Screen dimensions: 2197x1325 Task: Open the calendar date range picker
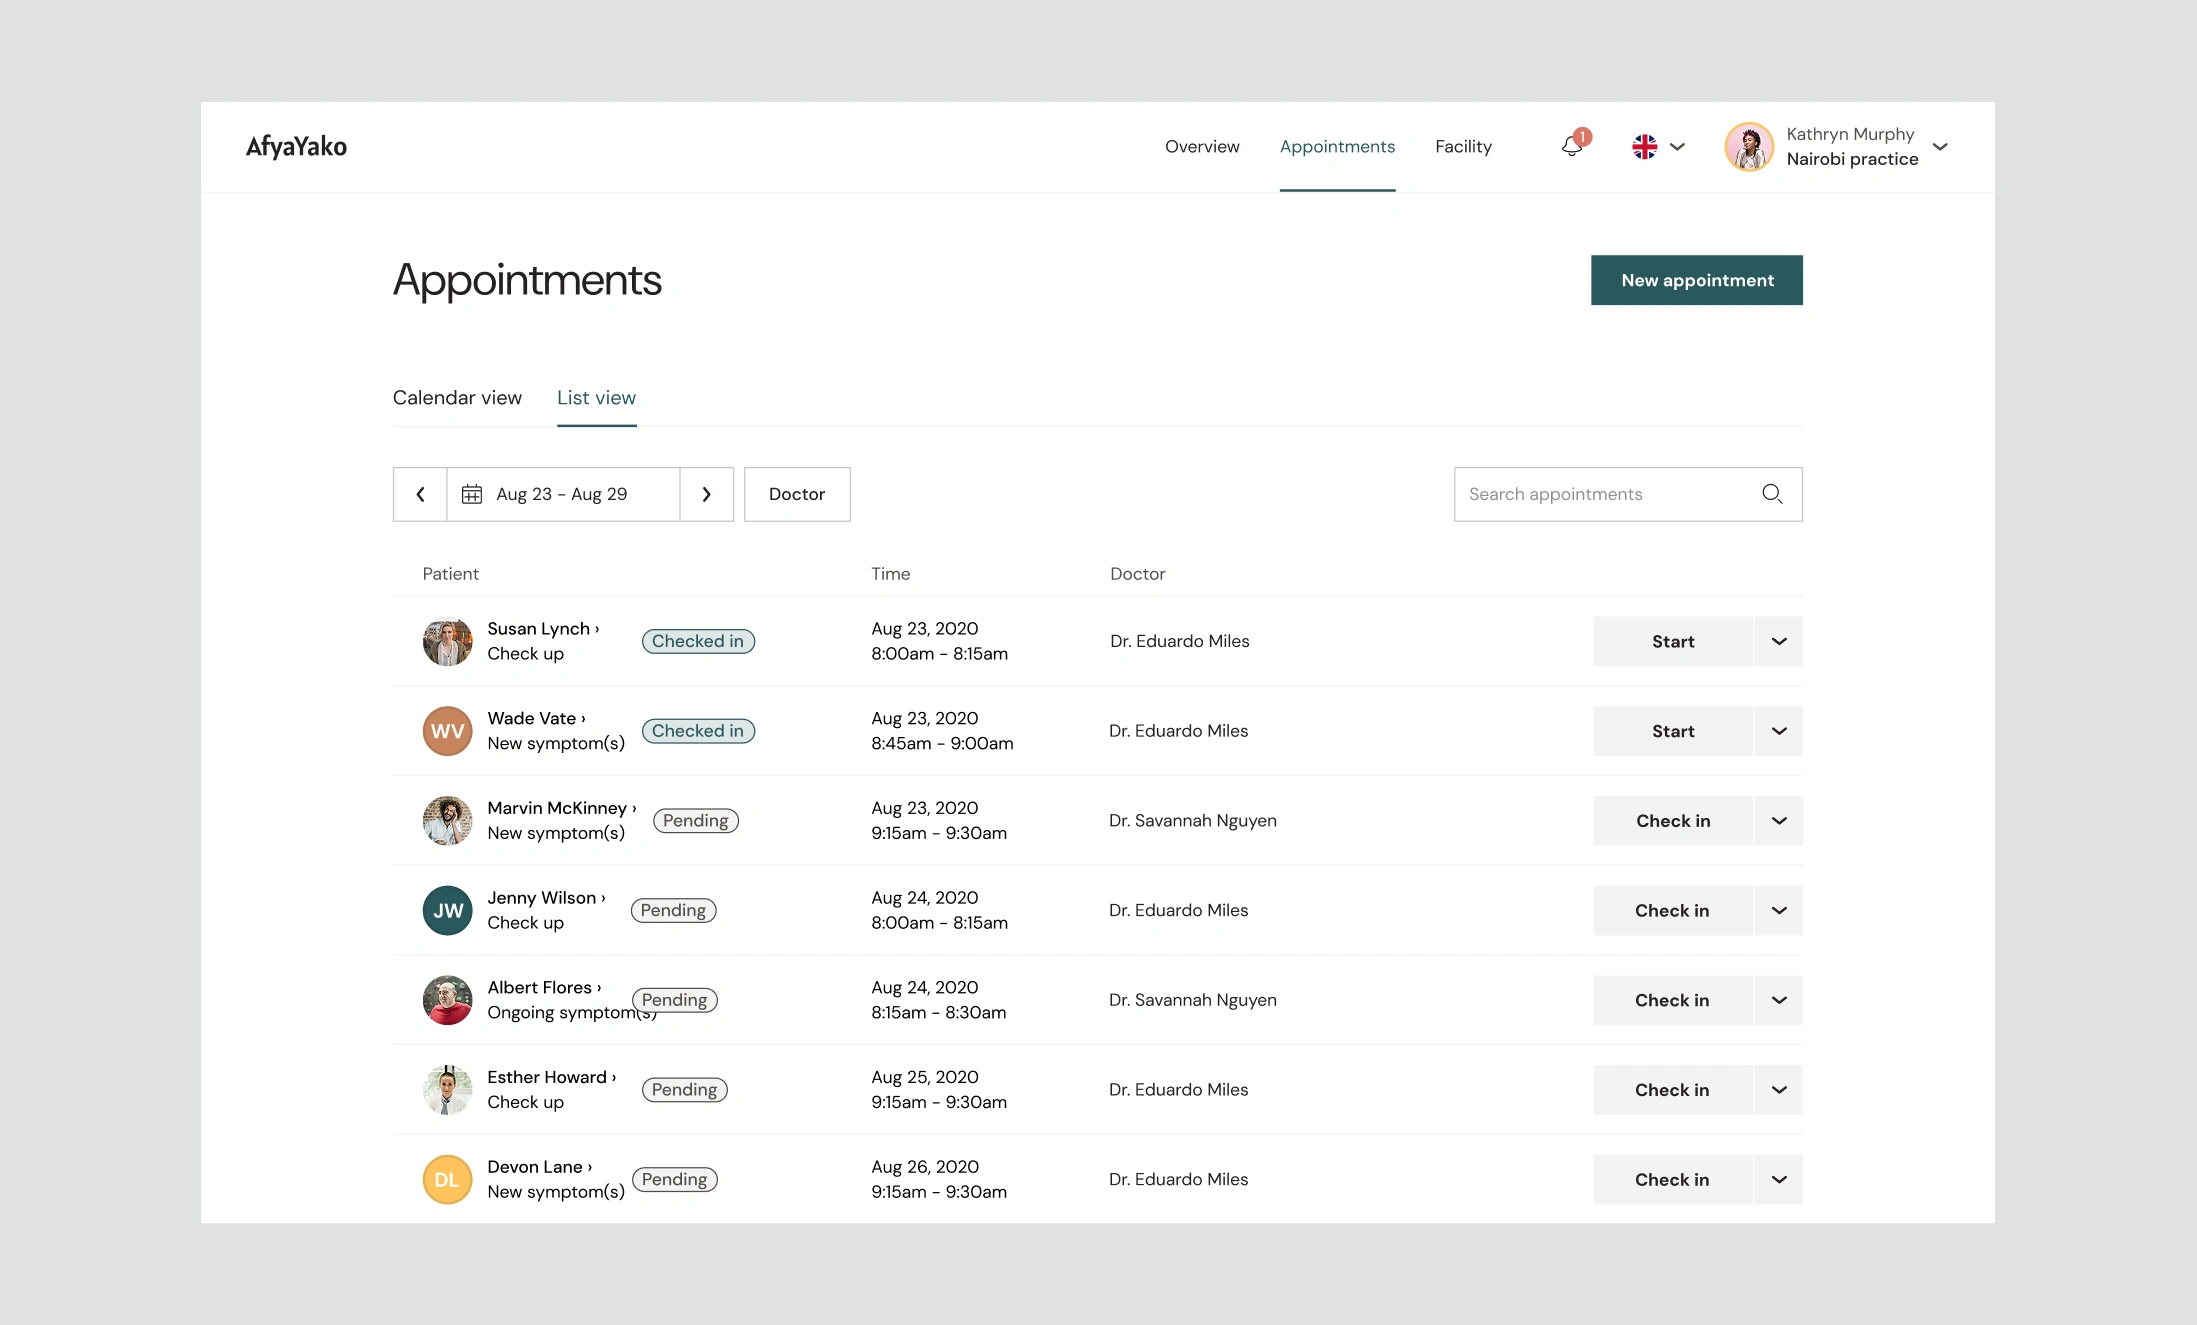(x=562, y=494)
